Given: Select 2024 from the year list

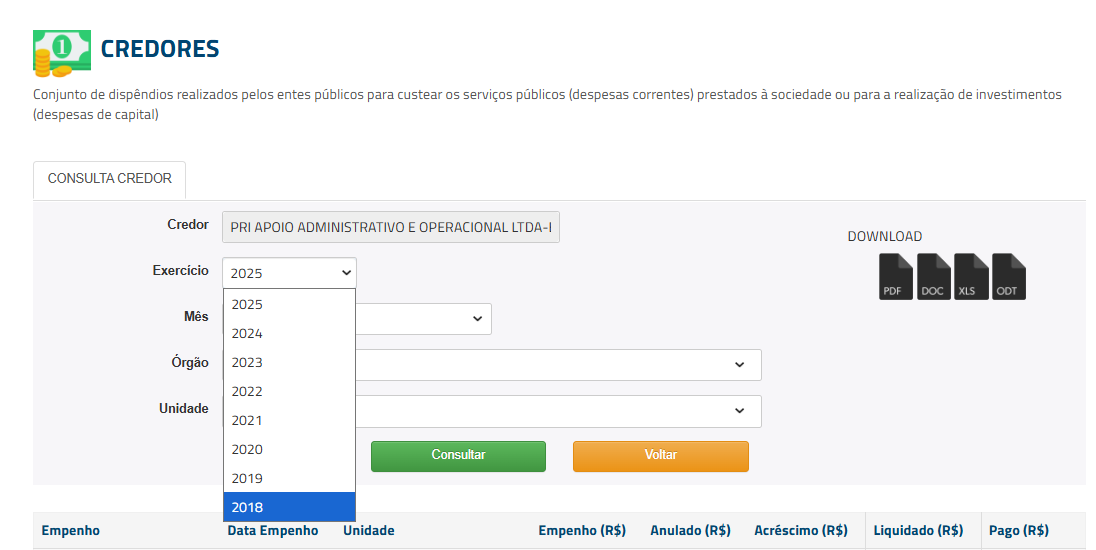Looking at the screenshot, I should click(x=288, y=333).
